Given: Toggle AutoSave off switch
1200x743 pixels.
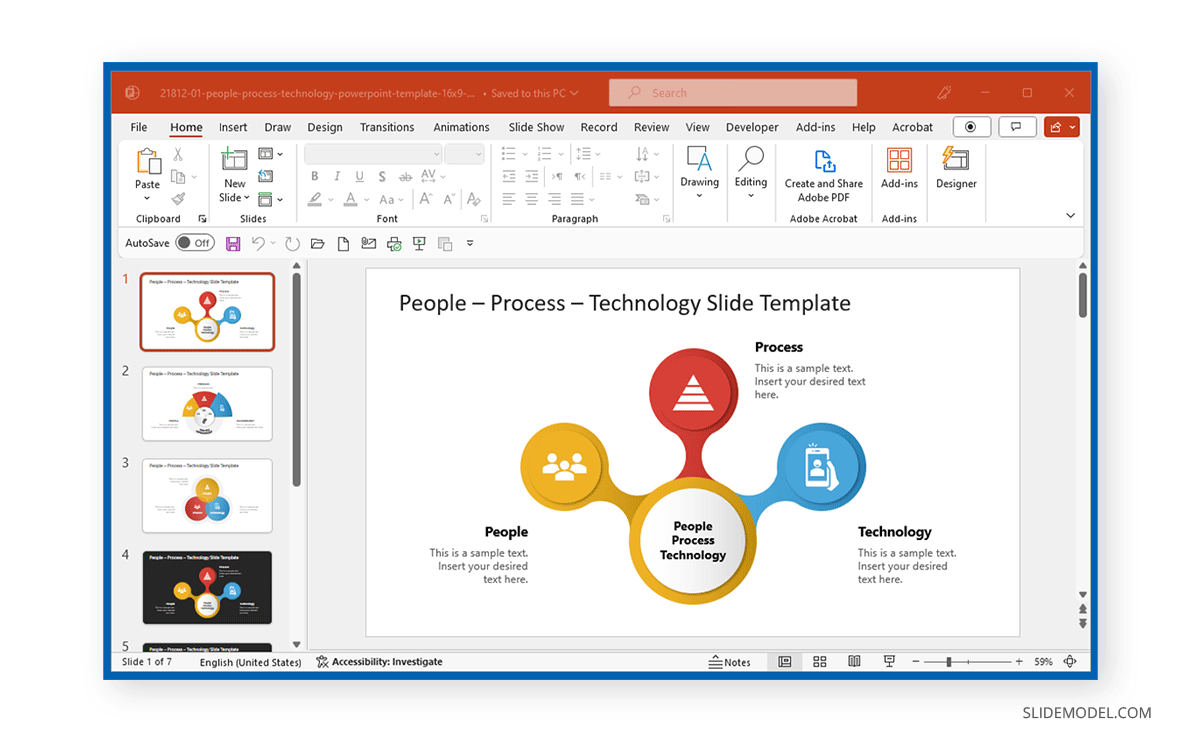Looking at the screenshot, I should point(196,242).
